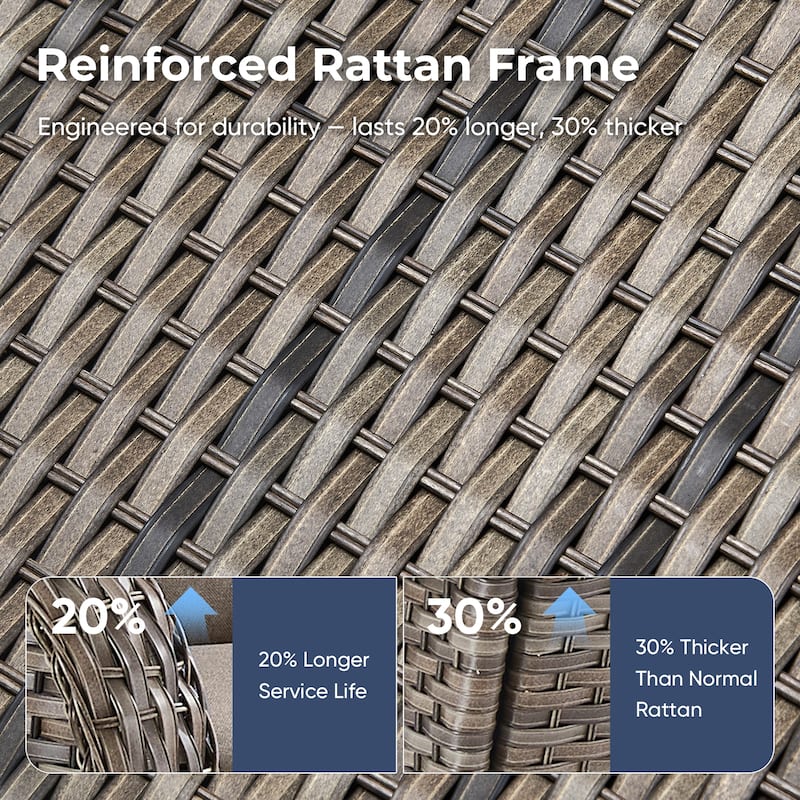The width and height of the screenshot is (800, 800).
Task: Click the large "30%" figure
Action: pyautogui.click(x=474, y=616)
